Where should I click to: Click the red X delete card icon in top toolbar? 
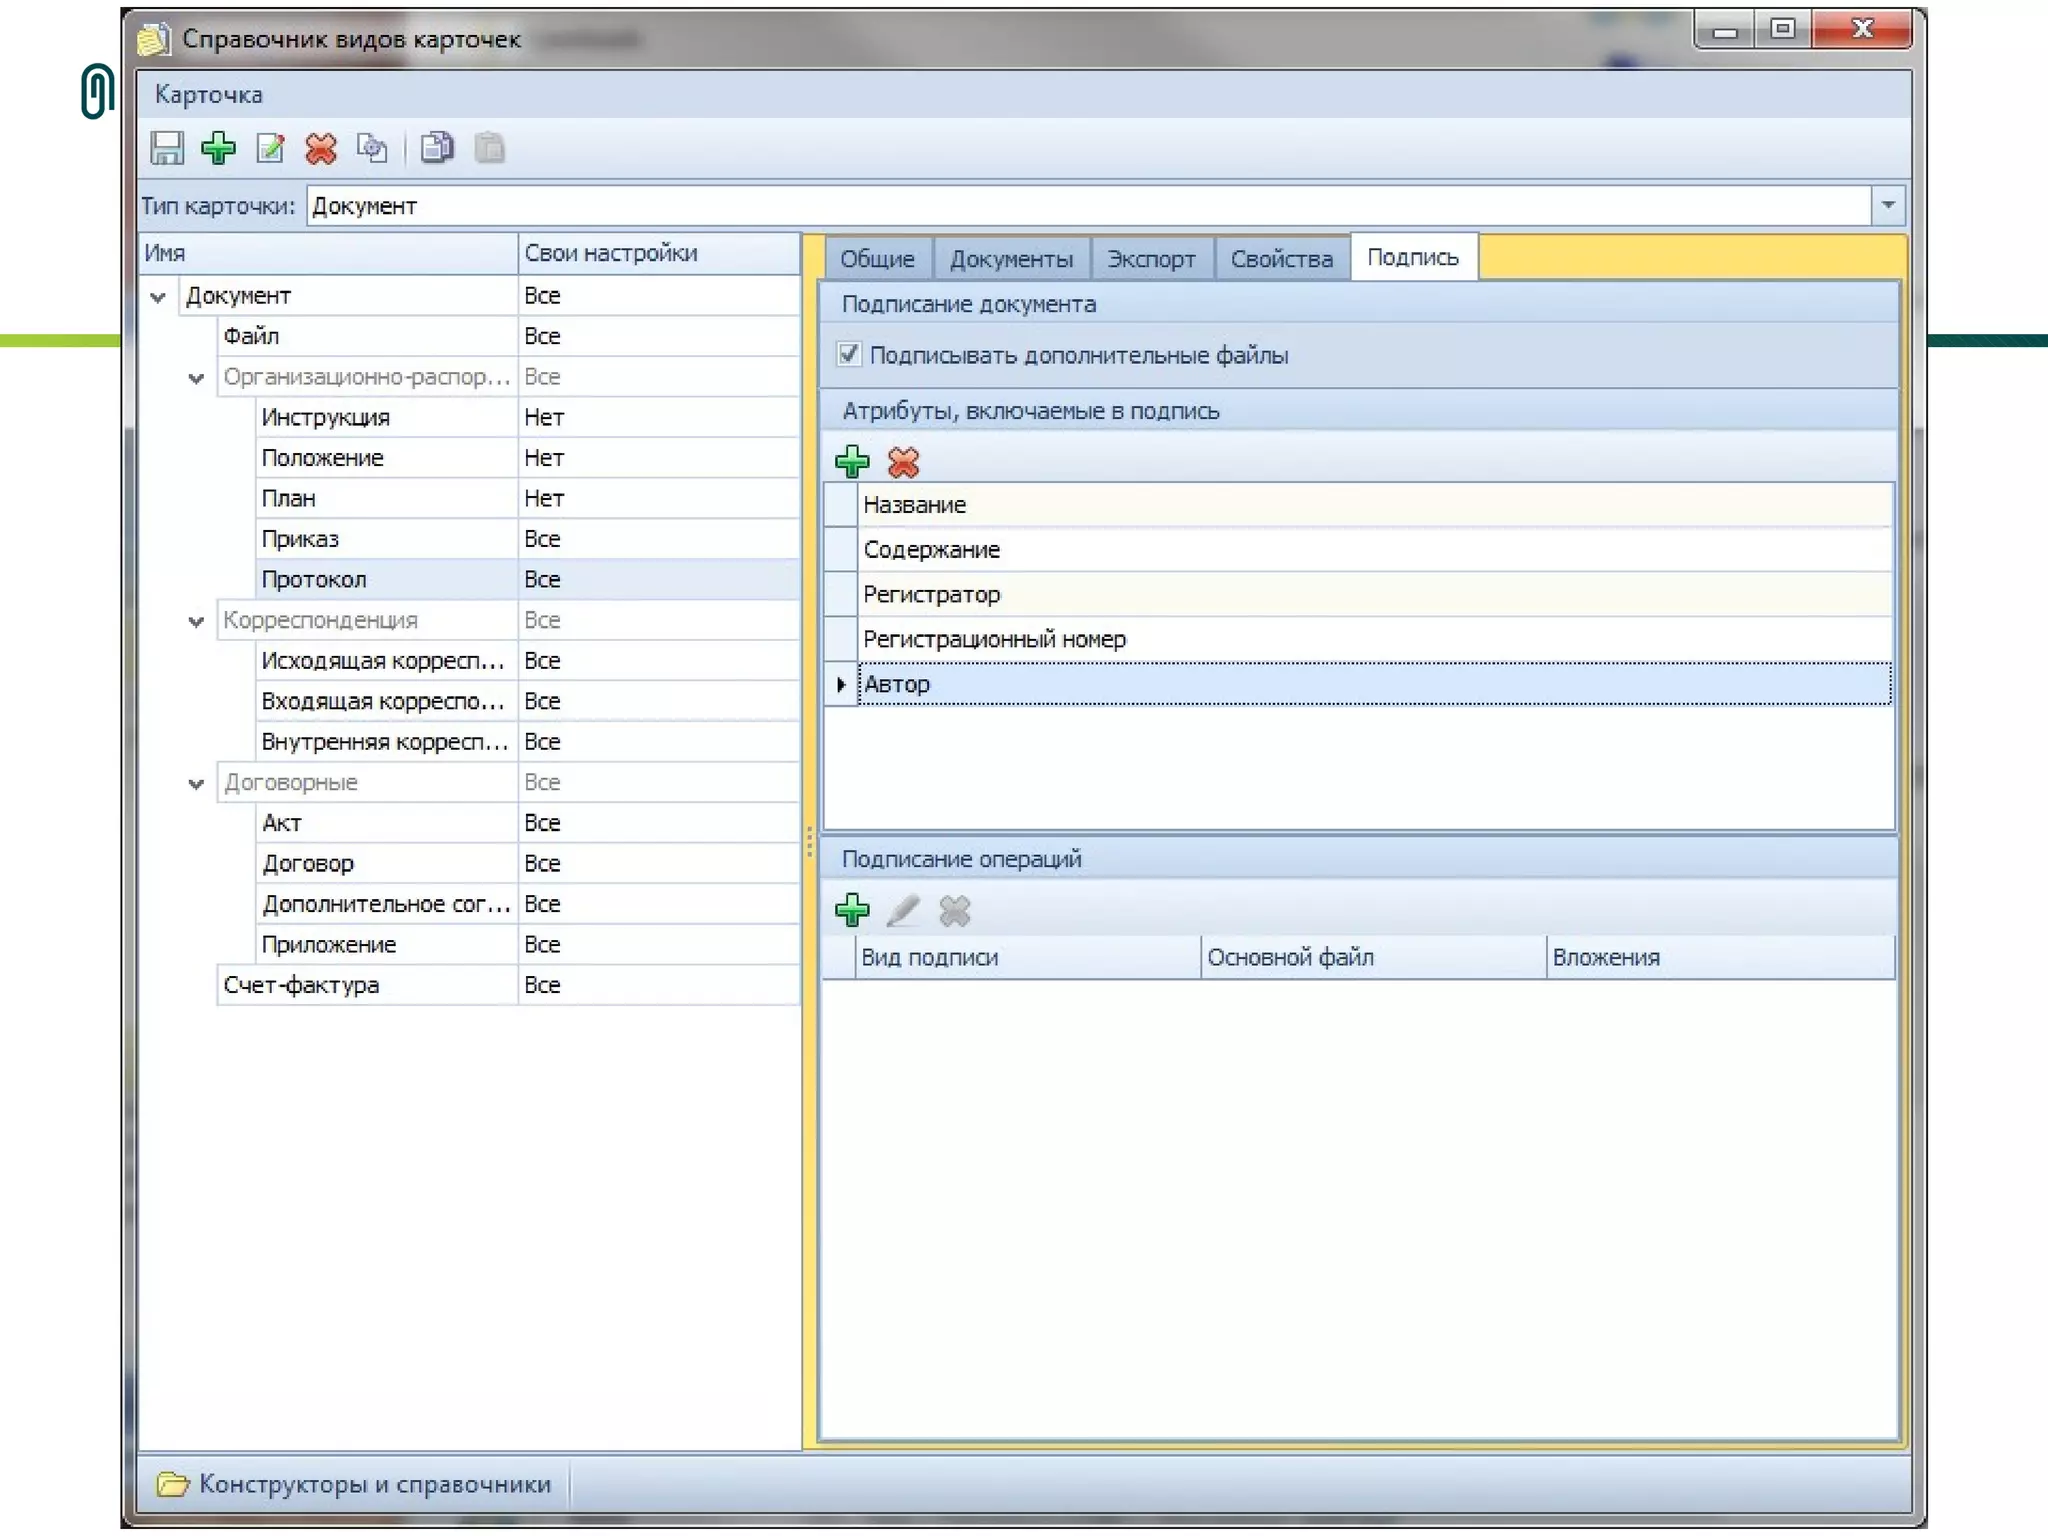click(x=321, y=149)
